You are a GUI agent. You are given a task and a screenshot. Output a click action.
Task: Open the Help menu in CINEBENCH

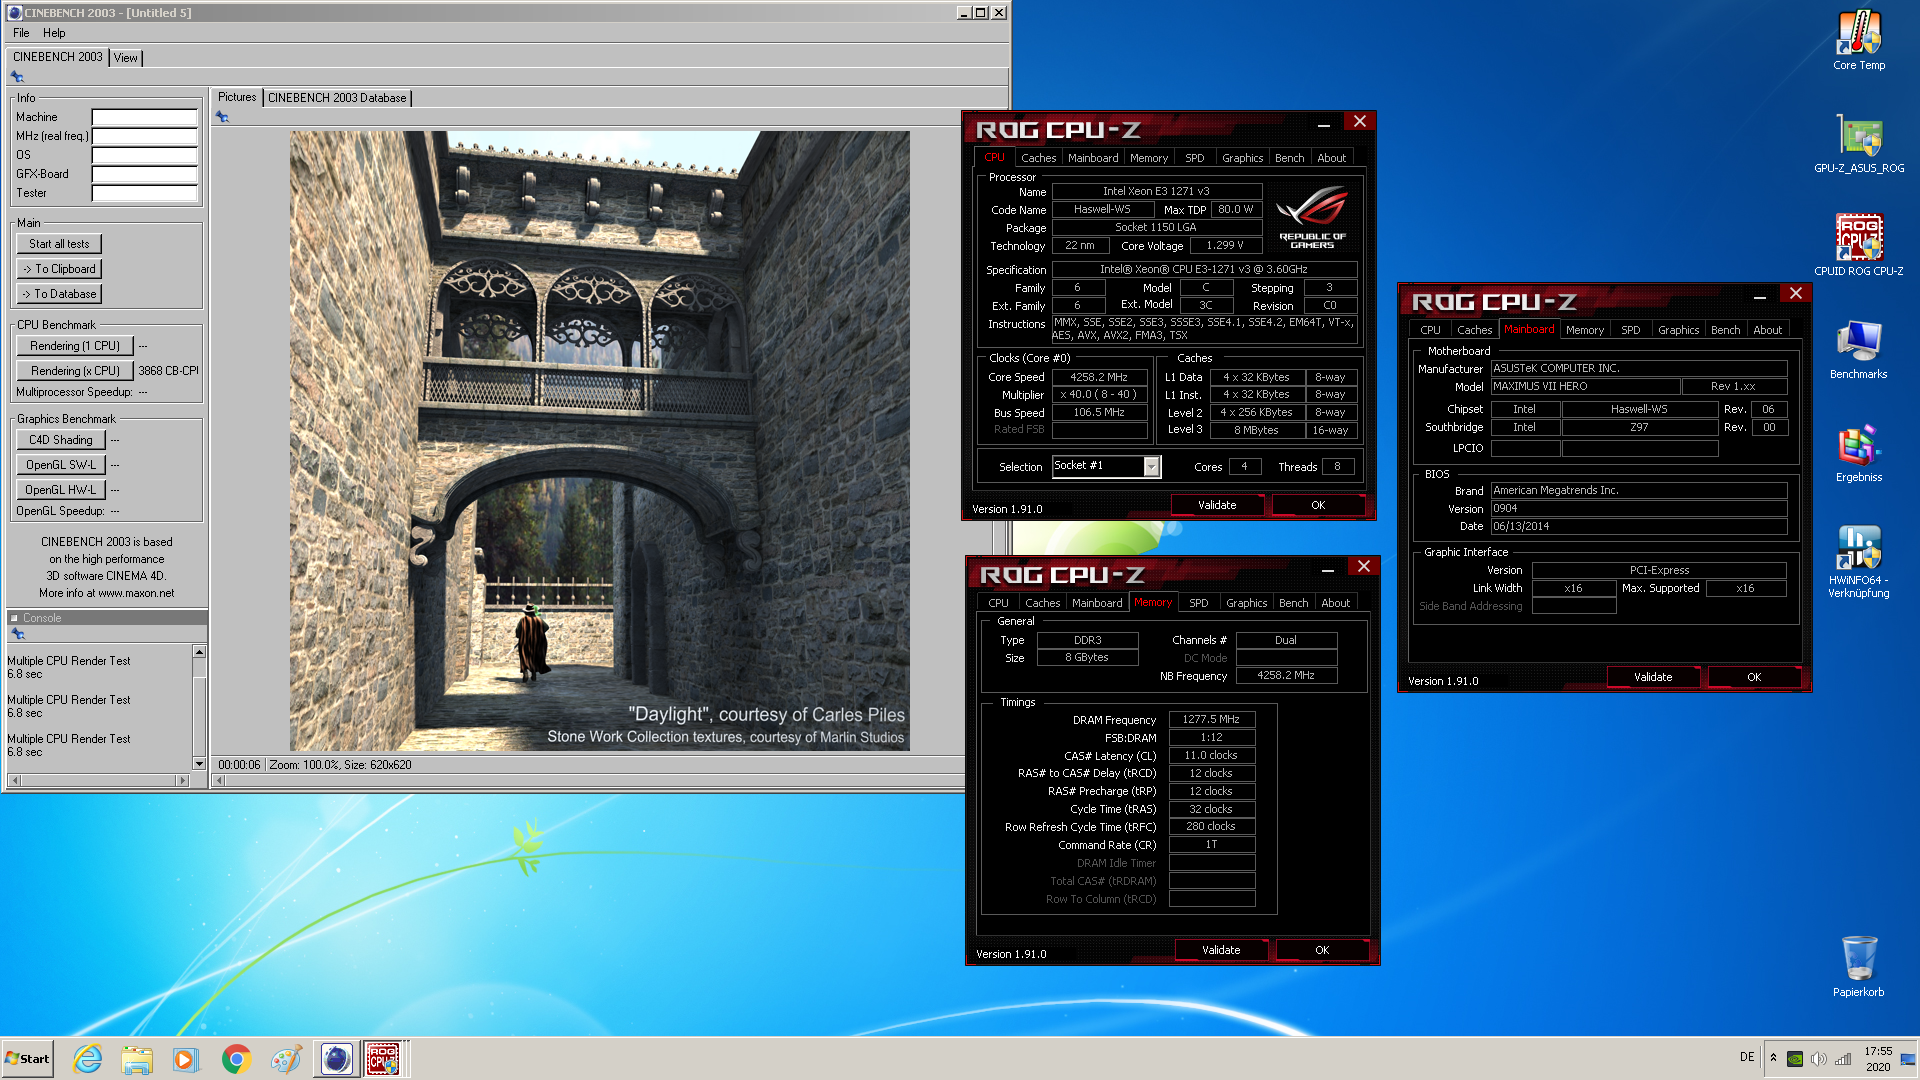[x=54, y=33]
